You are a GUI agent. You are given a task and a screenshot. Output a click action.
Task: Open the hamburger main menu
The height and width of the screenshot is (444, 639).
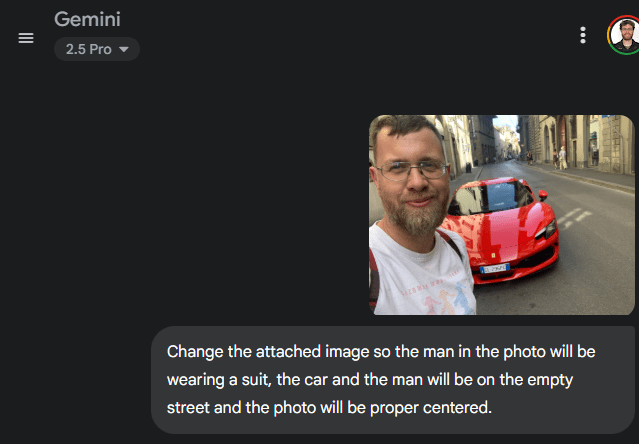(26, 38)
